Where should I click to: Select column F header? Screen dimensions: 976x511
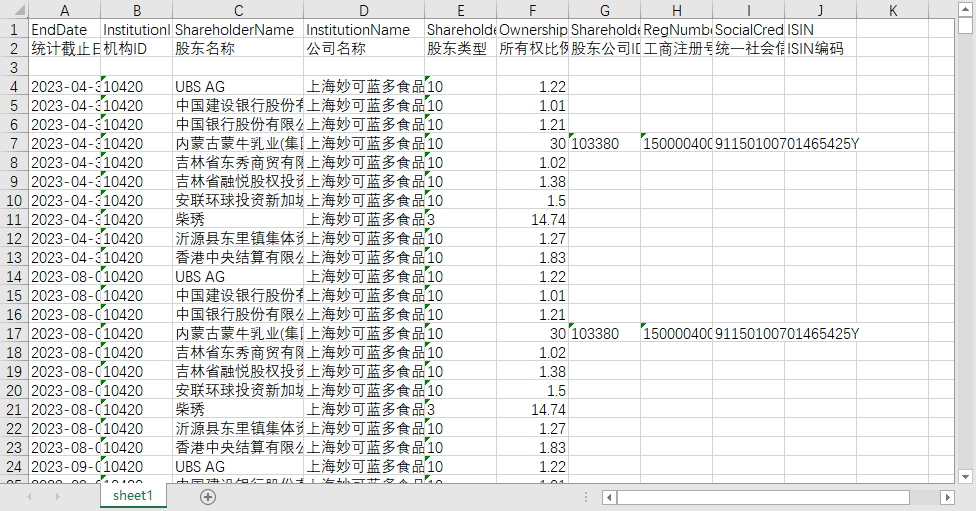click(x=532, y=10)
